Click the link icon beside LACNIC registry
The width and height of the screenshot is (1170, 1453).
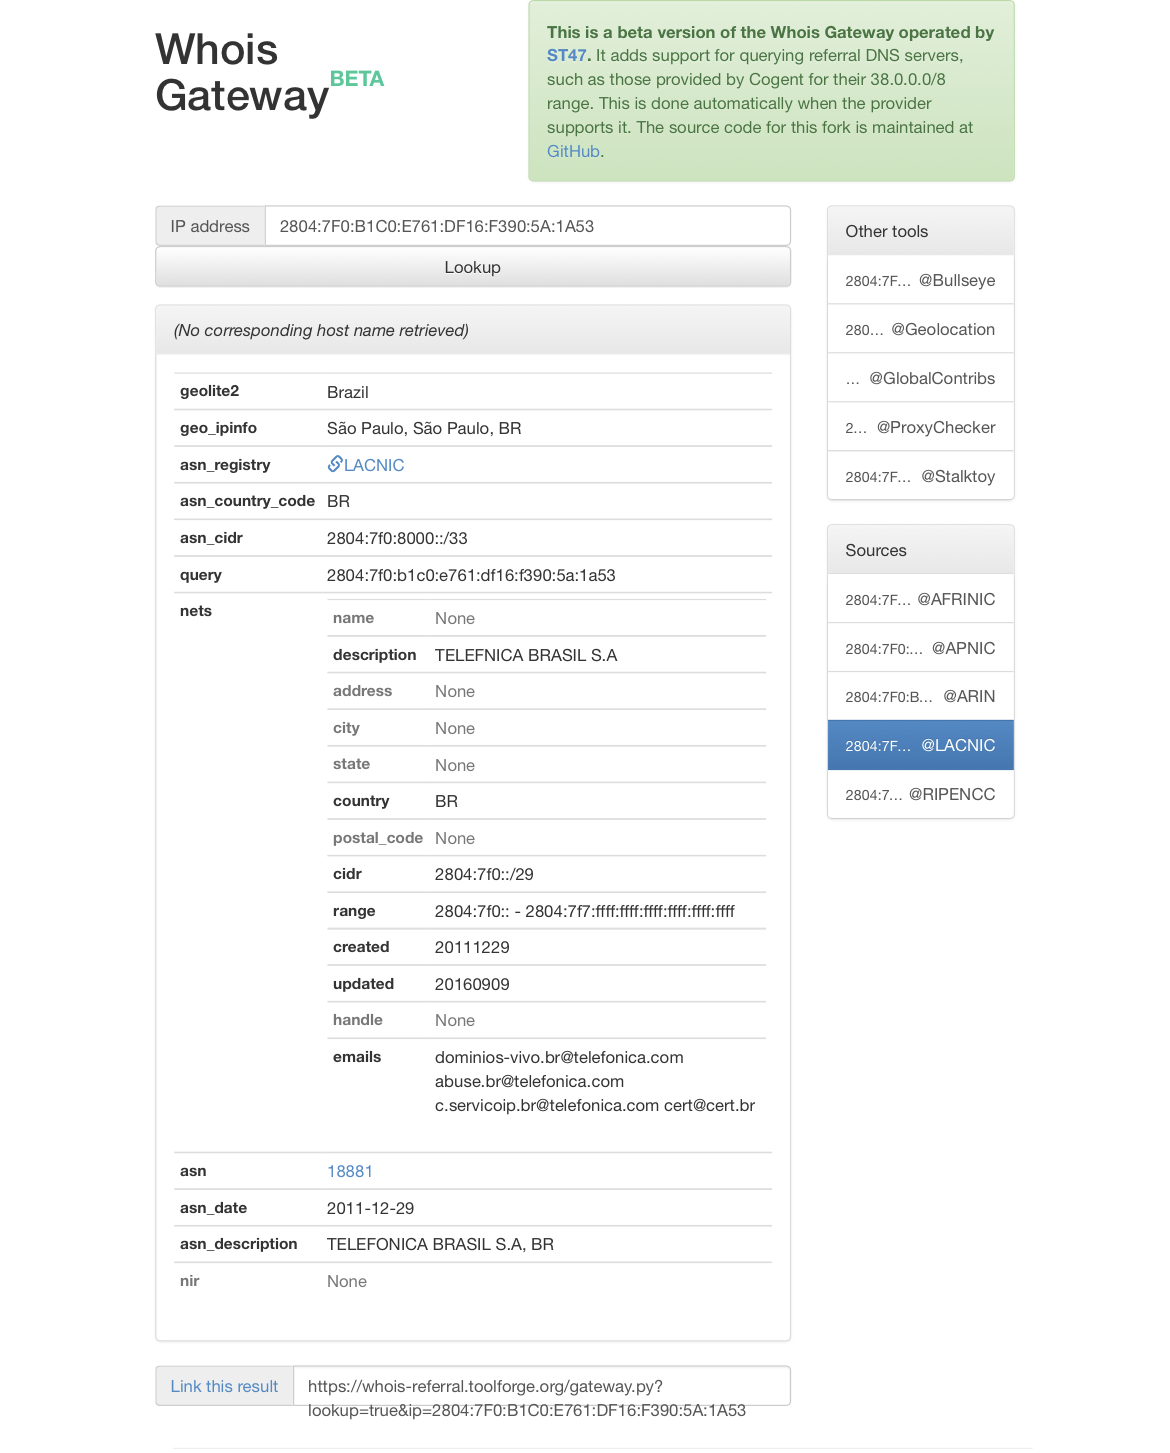point(335,464)
